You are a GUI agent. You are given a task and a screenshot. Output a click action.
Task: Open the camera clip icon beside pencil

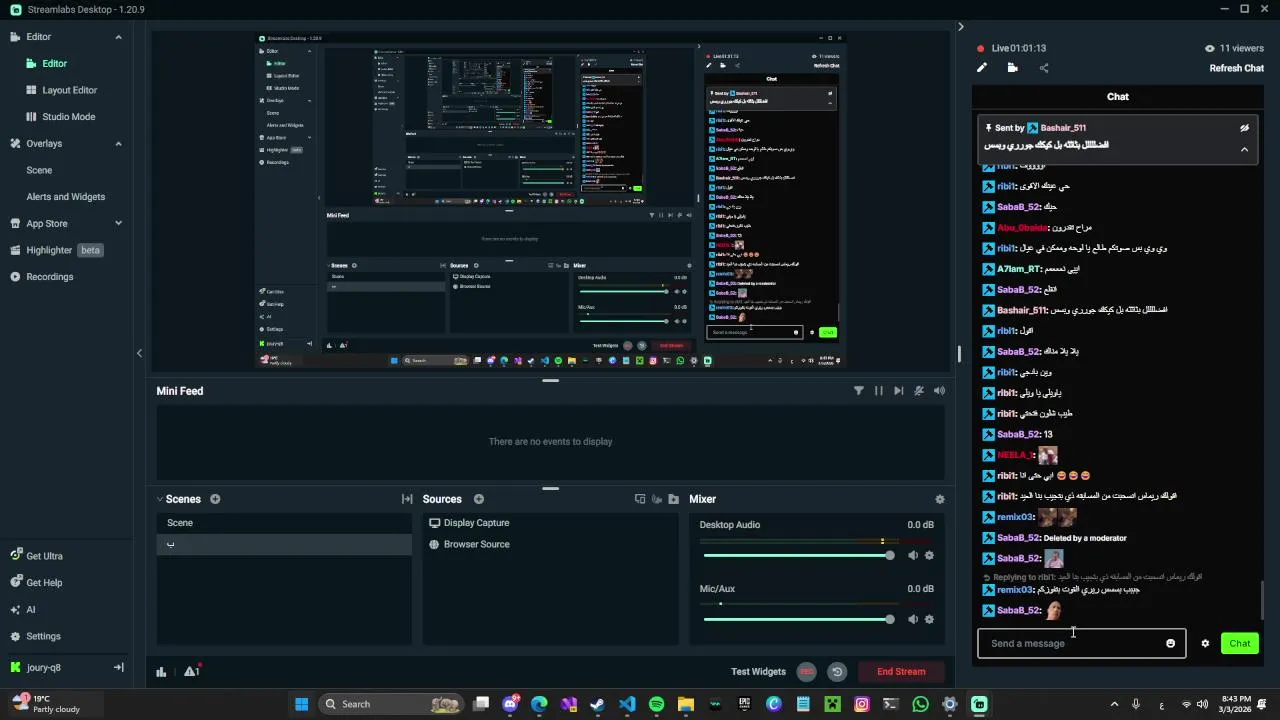coord(1013,68)
